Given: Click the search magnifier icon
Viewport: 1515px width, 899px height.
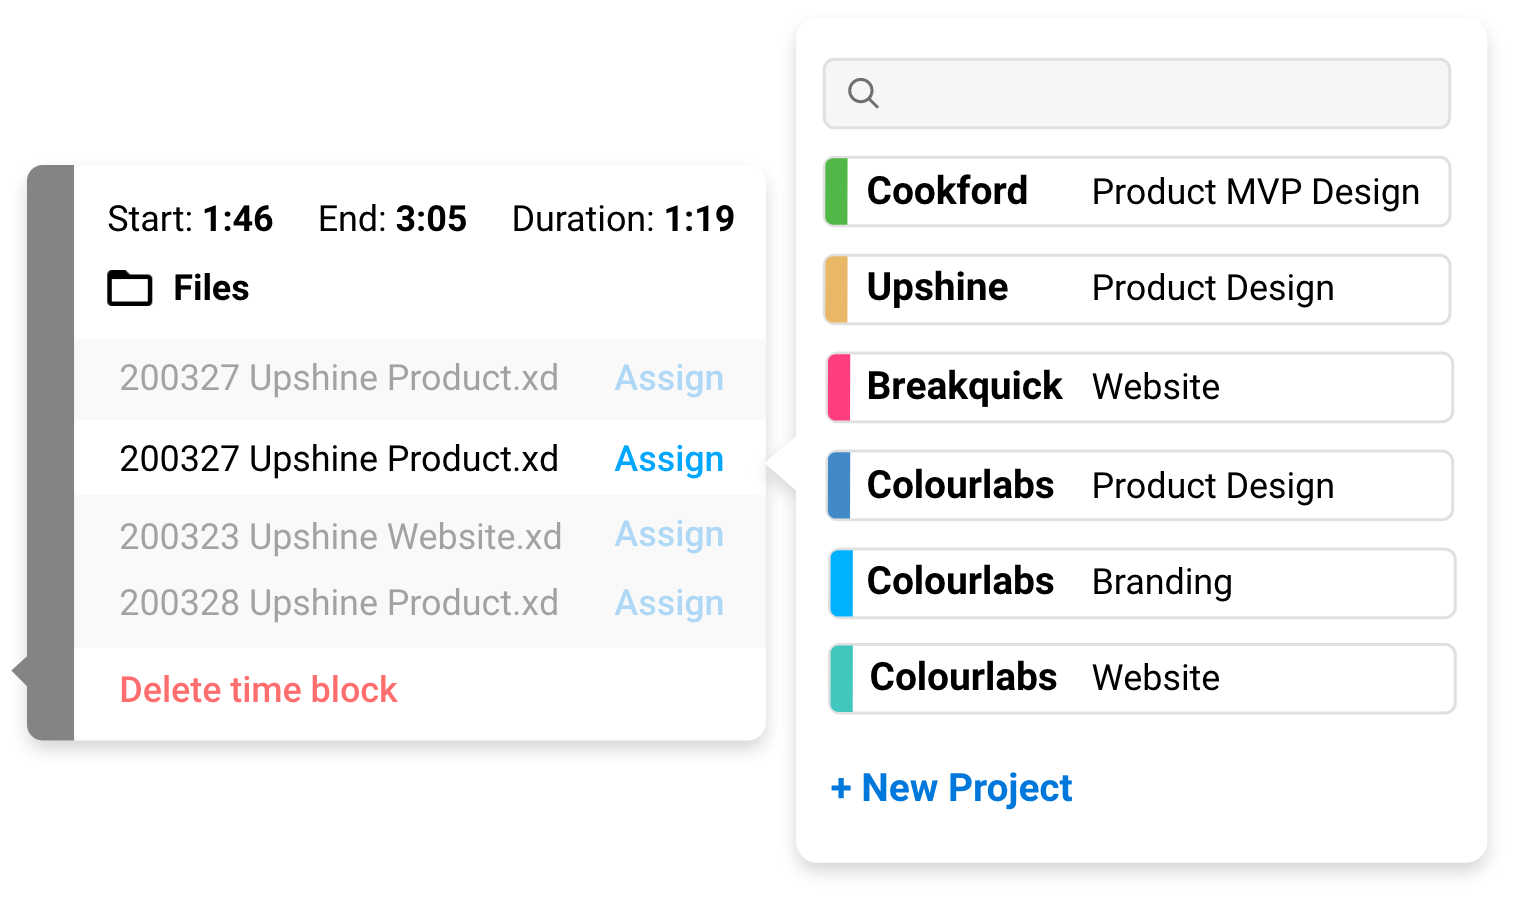Looking at the screenshot, I should coord(862,93).
